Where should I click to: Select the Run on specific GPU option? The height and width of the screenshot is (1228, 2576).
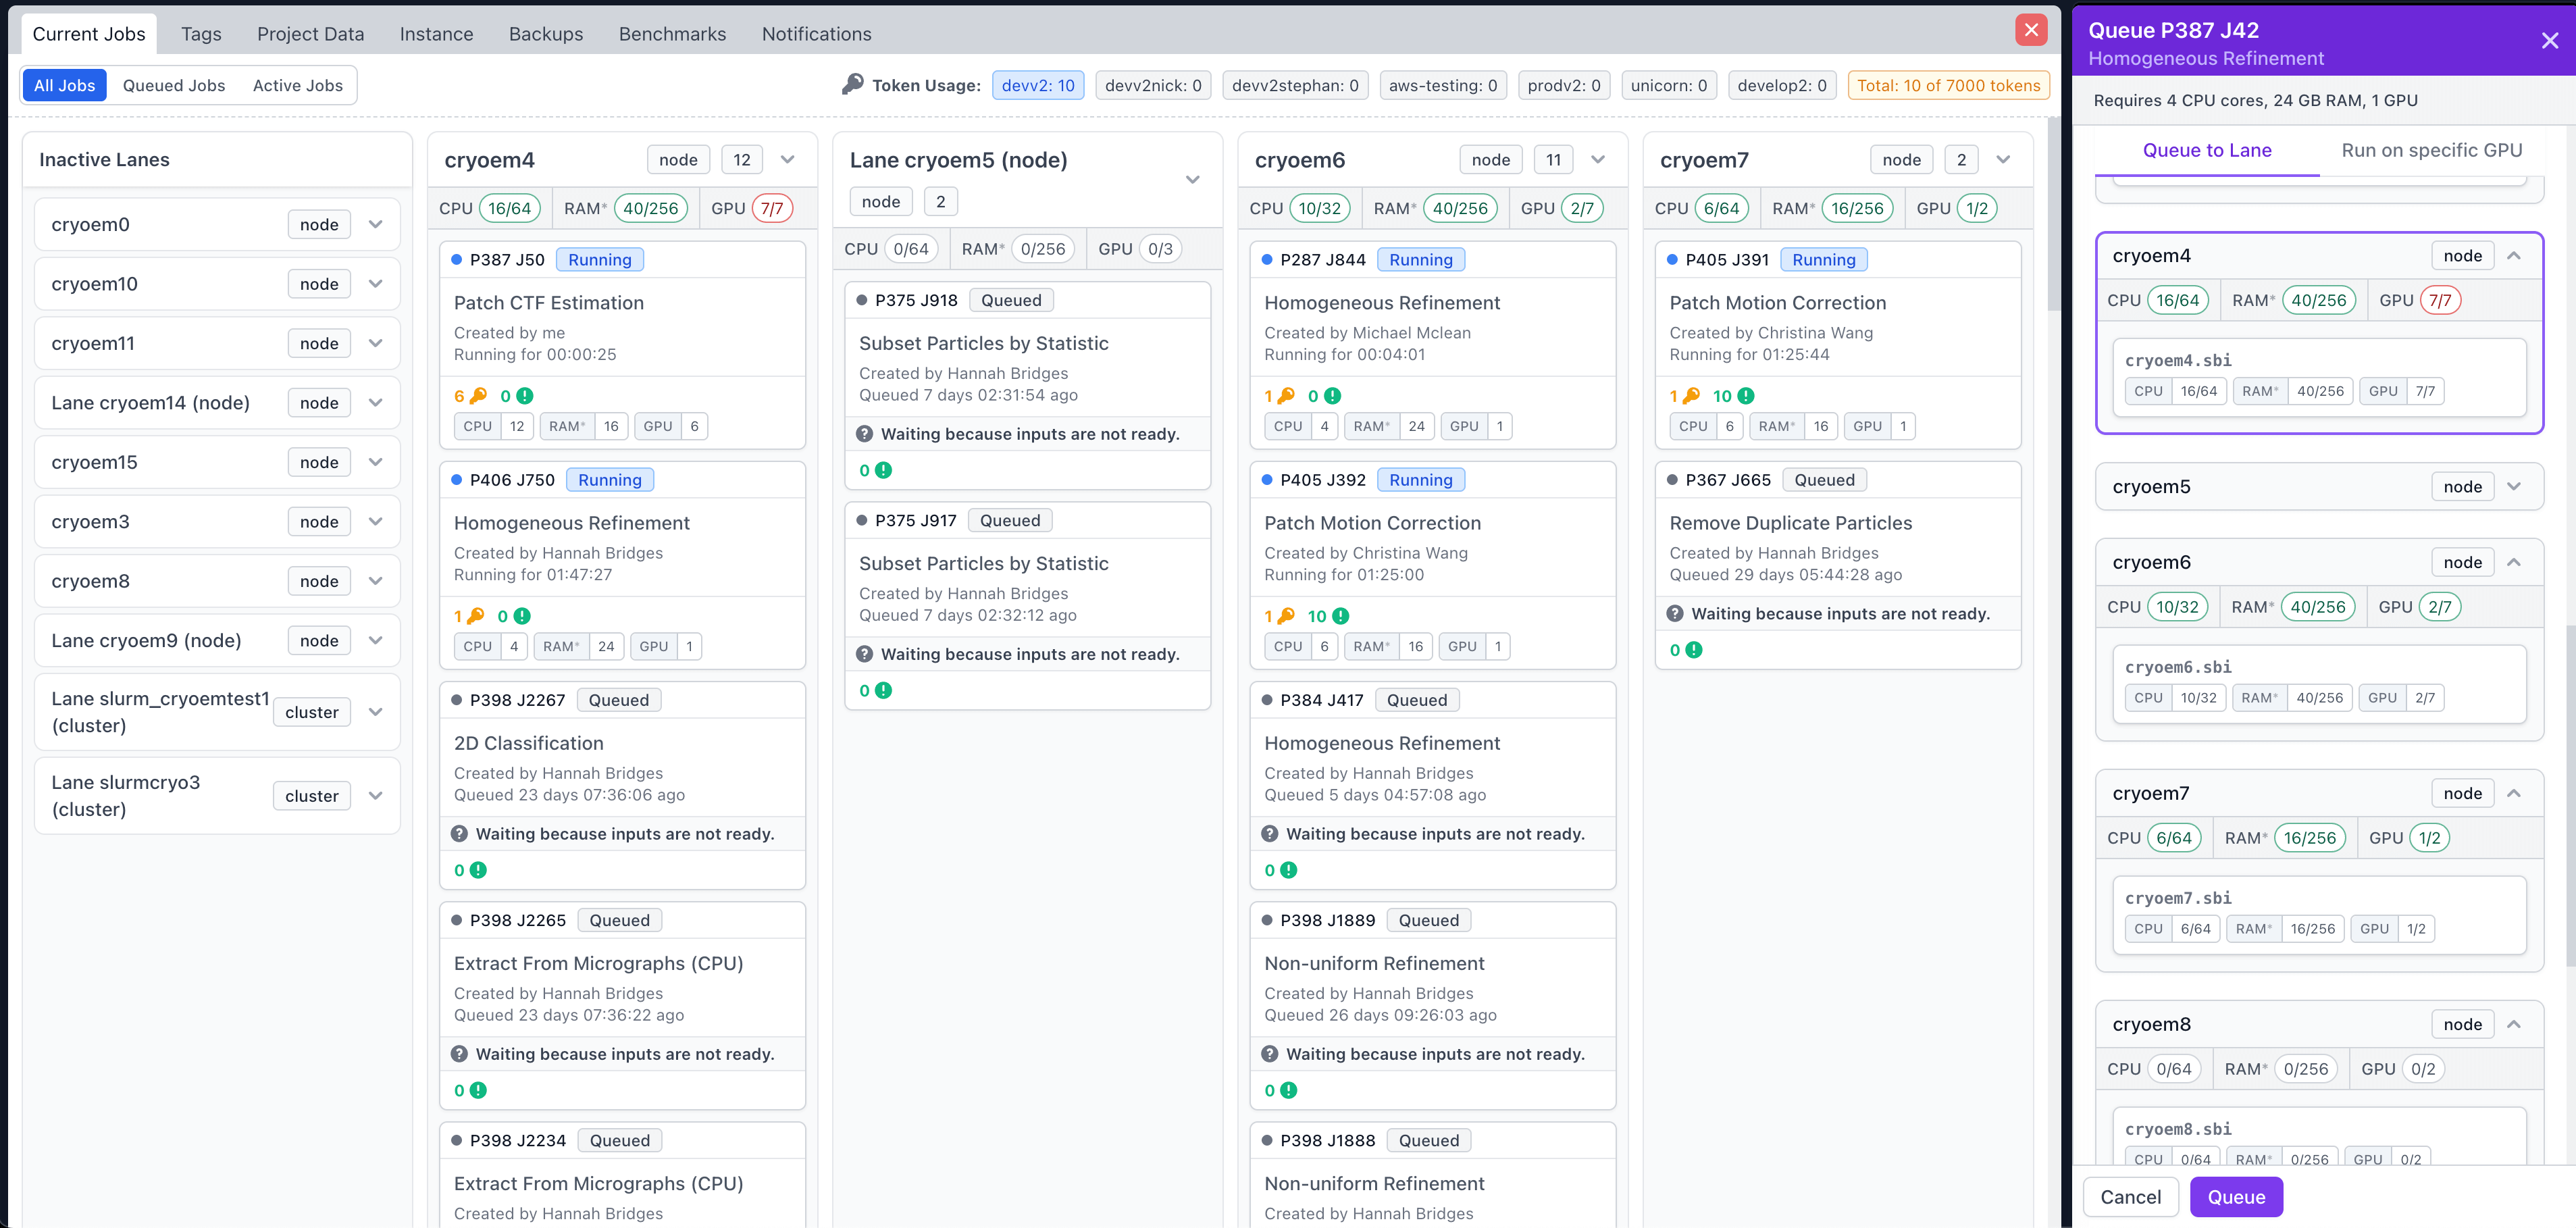click(x=2432, y=150)
